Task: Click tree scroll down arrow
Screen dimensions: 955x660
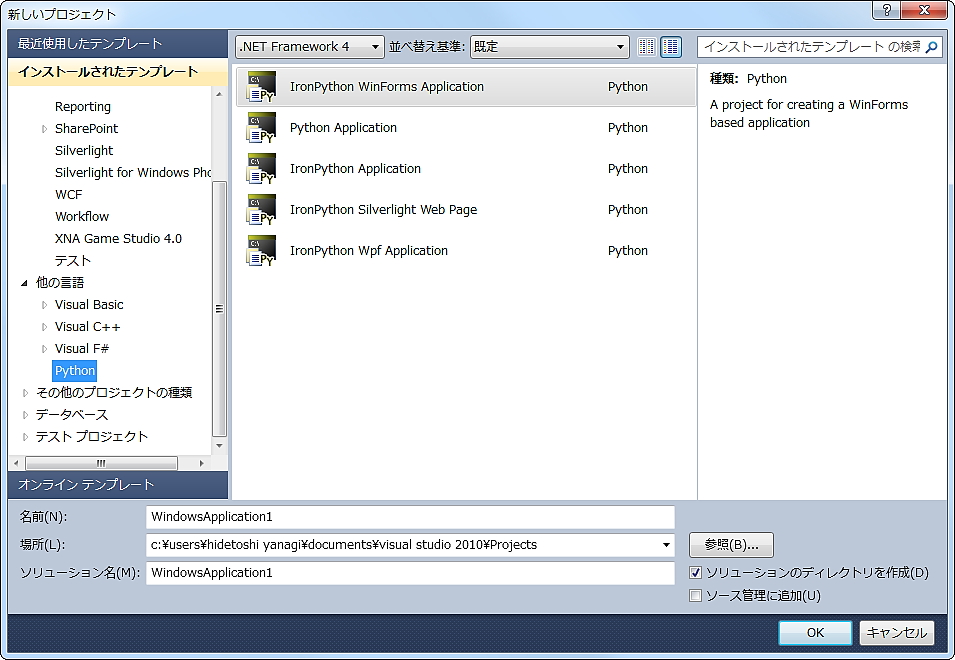Action: click(x=219, y=446)
